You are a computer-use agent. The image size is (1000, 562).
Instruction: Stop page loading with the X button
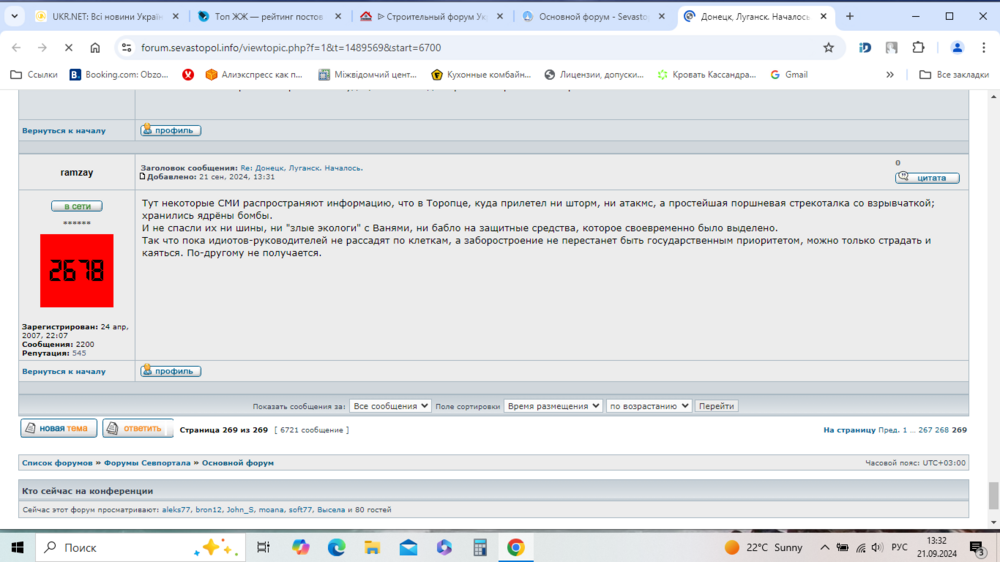pos(68,48)
